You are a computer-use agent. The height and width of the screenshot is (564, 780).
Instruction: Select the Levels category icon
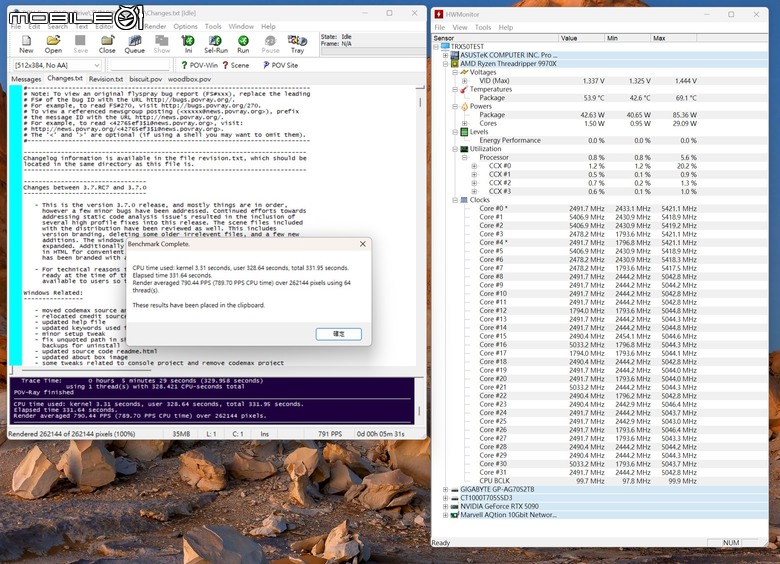464,132
